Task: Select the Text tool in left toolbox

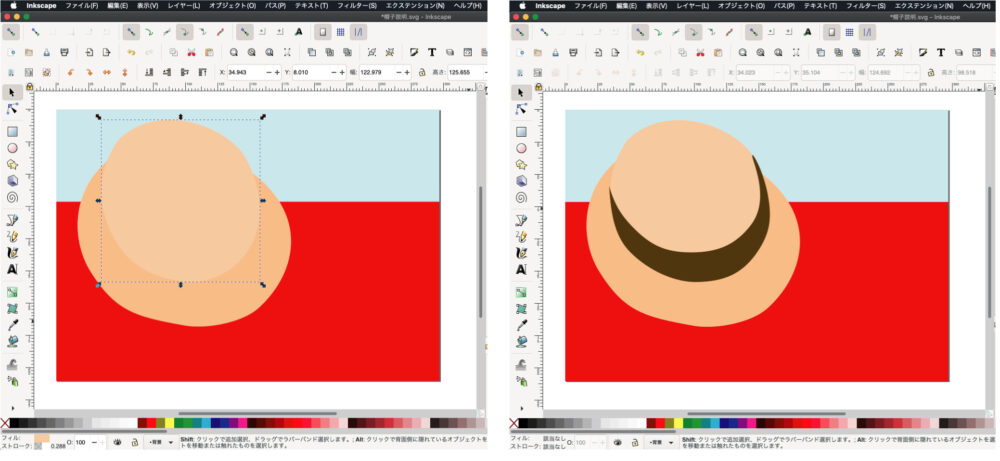Action: coord(14,270)
